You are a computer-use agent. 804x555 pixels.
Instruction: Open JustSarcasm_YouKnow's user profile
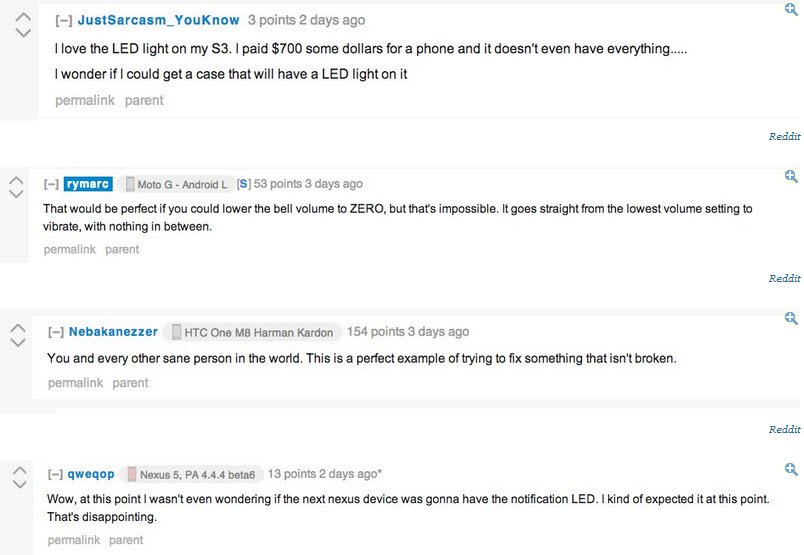pyautogui.click(x=158, y=20)
